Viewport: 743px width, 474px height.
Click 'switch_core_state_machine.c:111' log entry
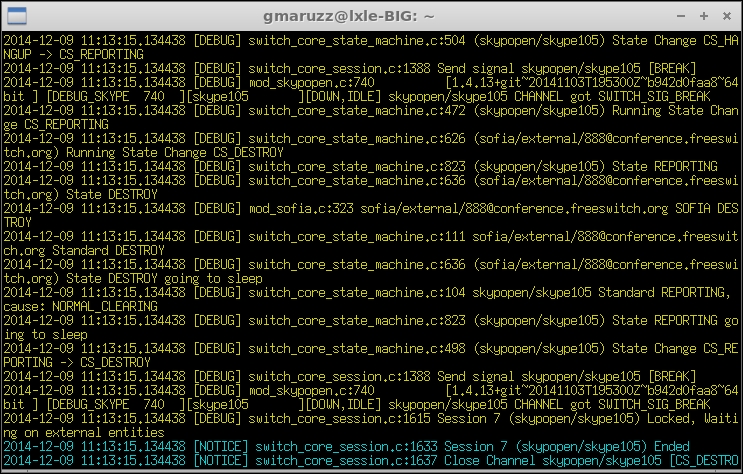357,237
